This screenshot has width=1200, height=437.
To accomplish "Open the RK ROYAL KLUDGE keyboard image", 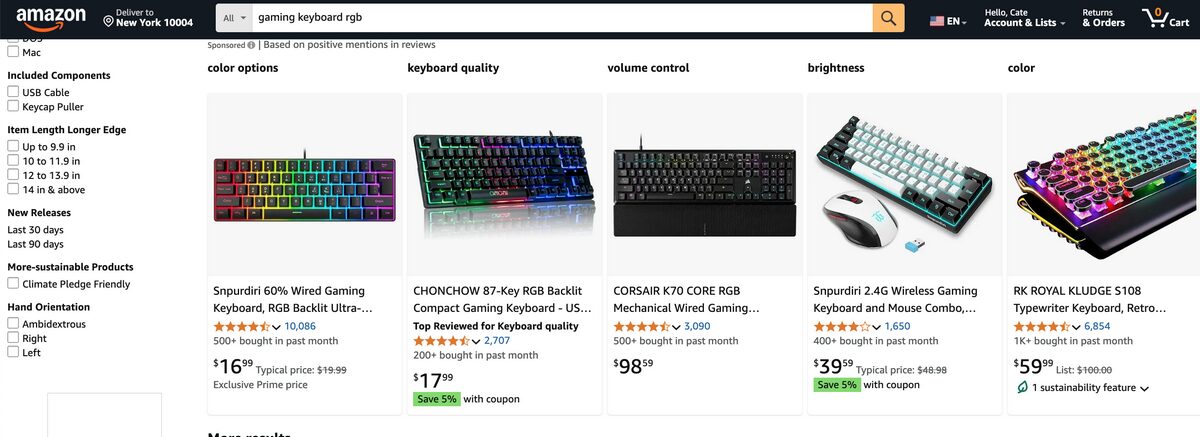I will point(1104,183).
